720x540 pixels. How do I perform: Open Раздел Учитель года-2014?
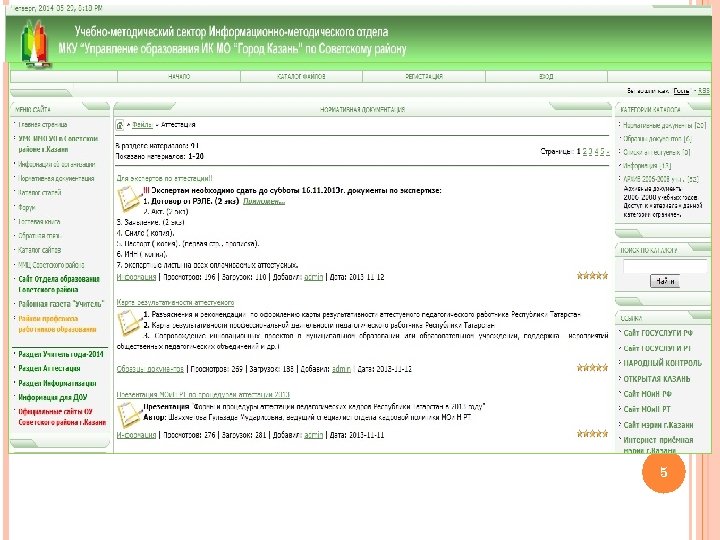click(61, 354)
